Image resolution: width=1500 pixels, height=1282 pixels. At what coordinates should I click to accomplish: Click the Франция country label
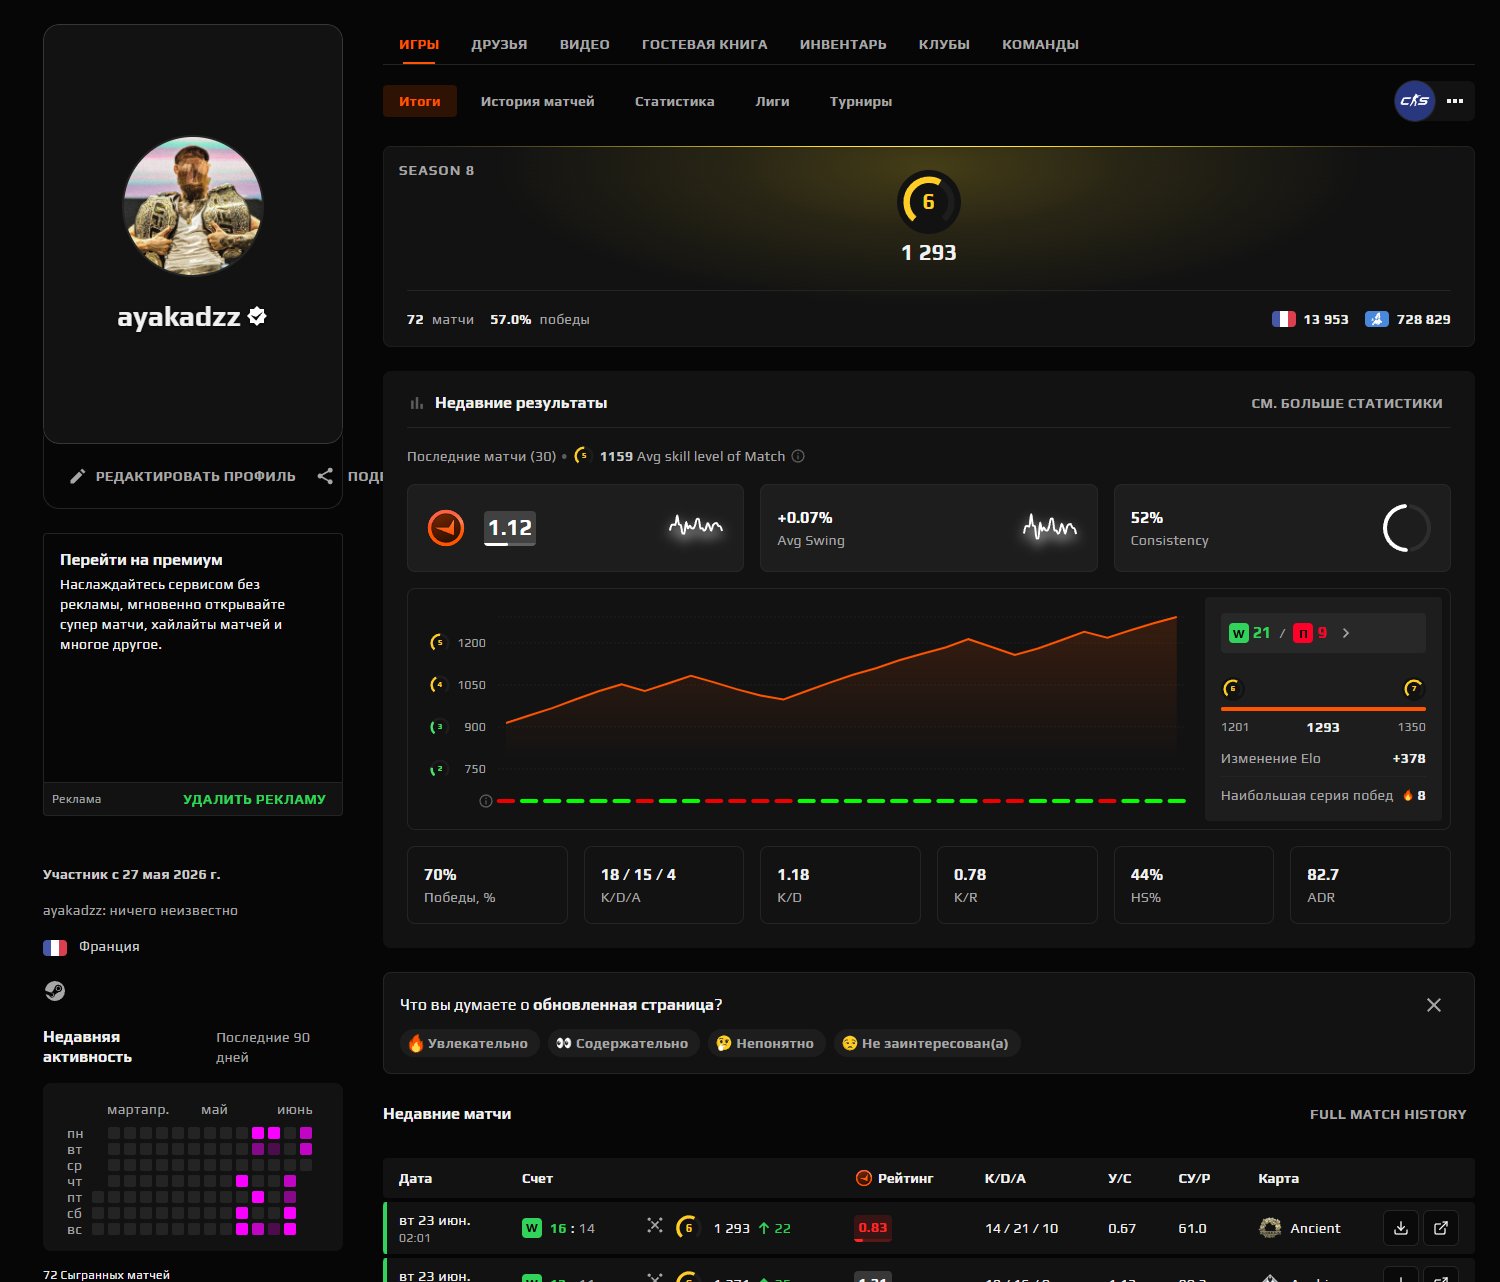109,946
